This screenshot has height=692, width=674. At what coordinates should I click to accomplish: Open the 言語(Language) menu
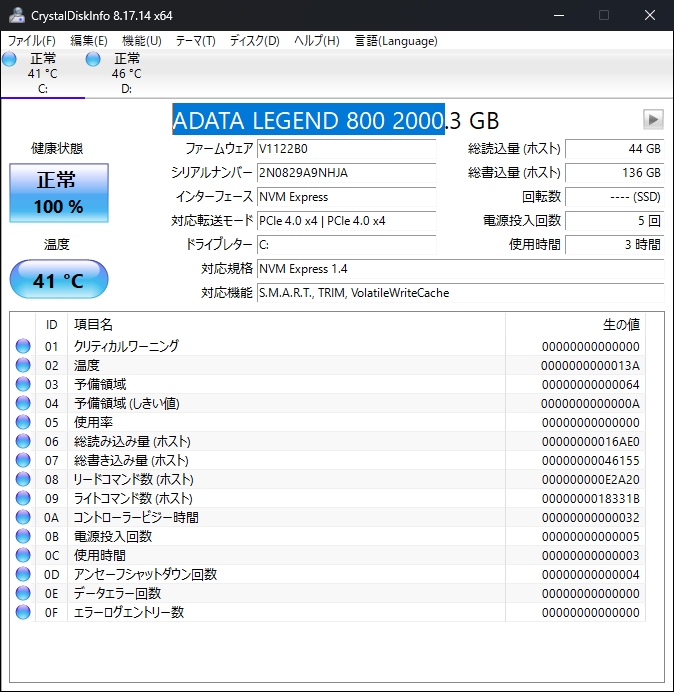[x=396, y=41]
